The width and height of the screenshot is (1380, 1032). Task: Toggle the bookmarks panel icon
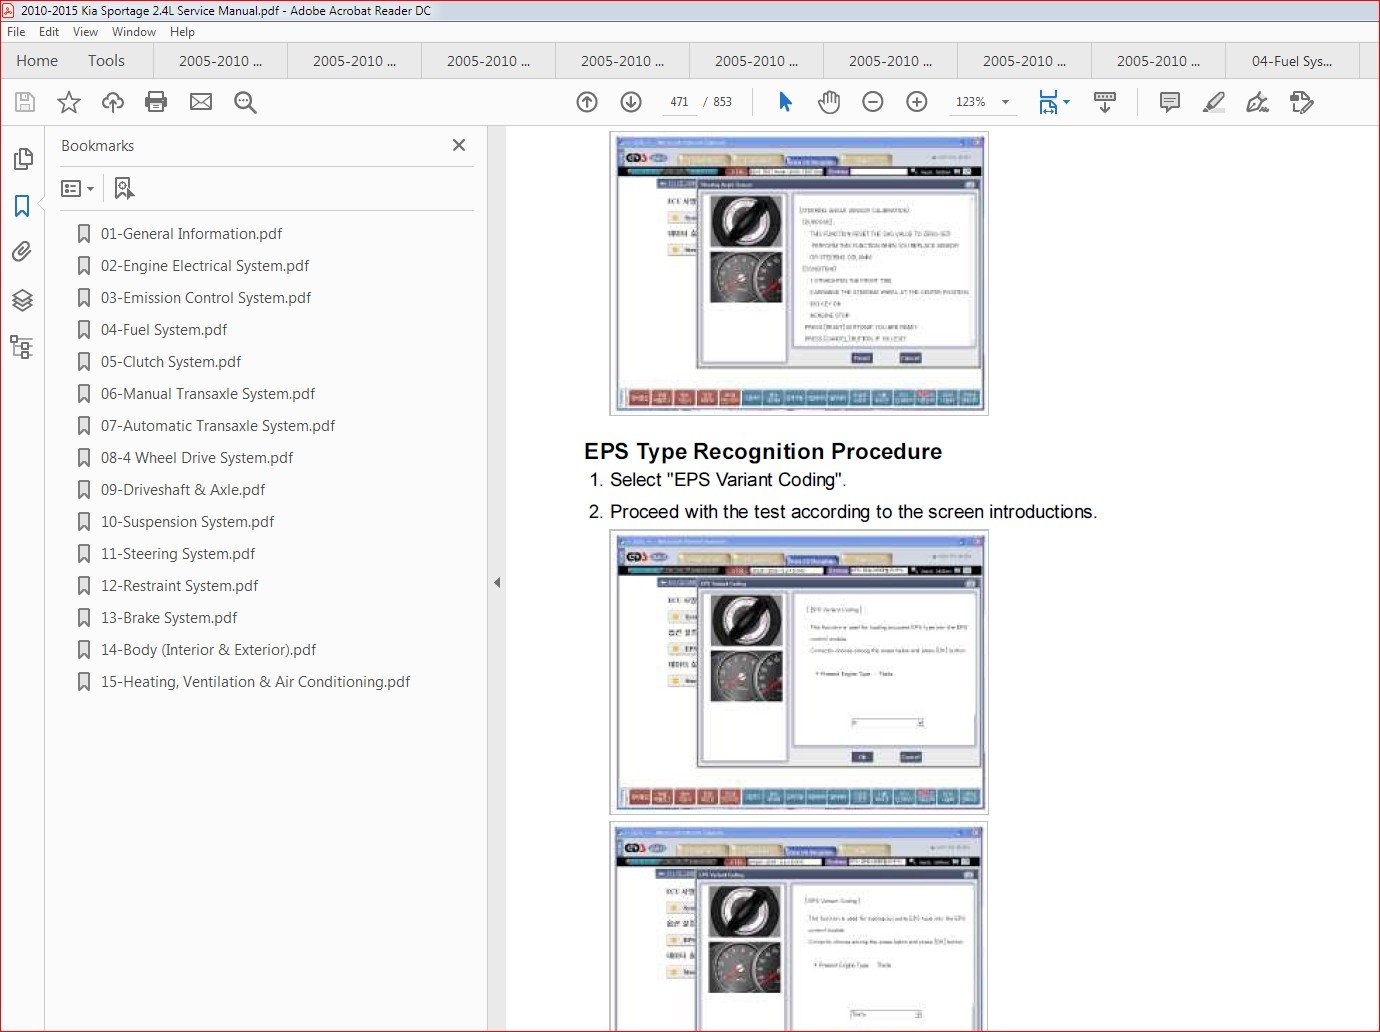tap(22, 206)
